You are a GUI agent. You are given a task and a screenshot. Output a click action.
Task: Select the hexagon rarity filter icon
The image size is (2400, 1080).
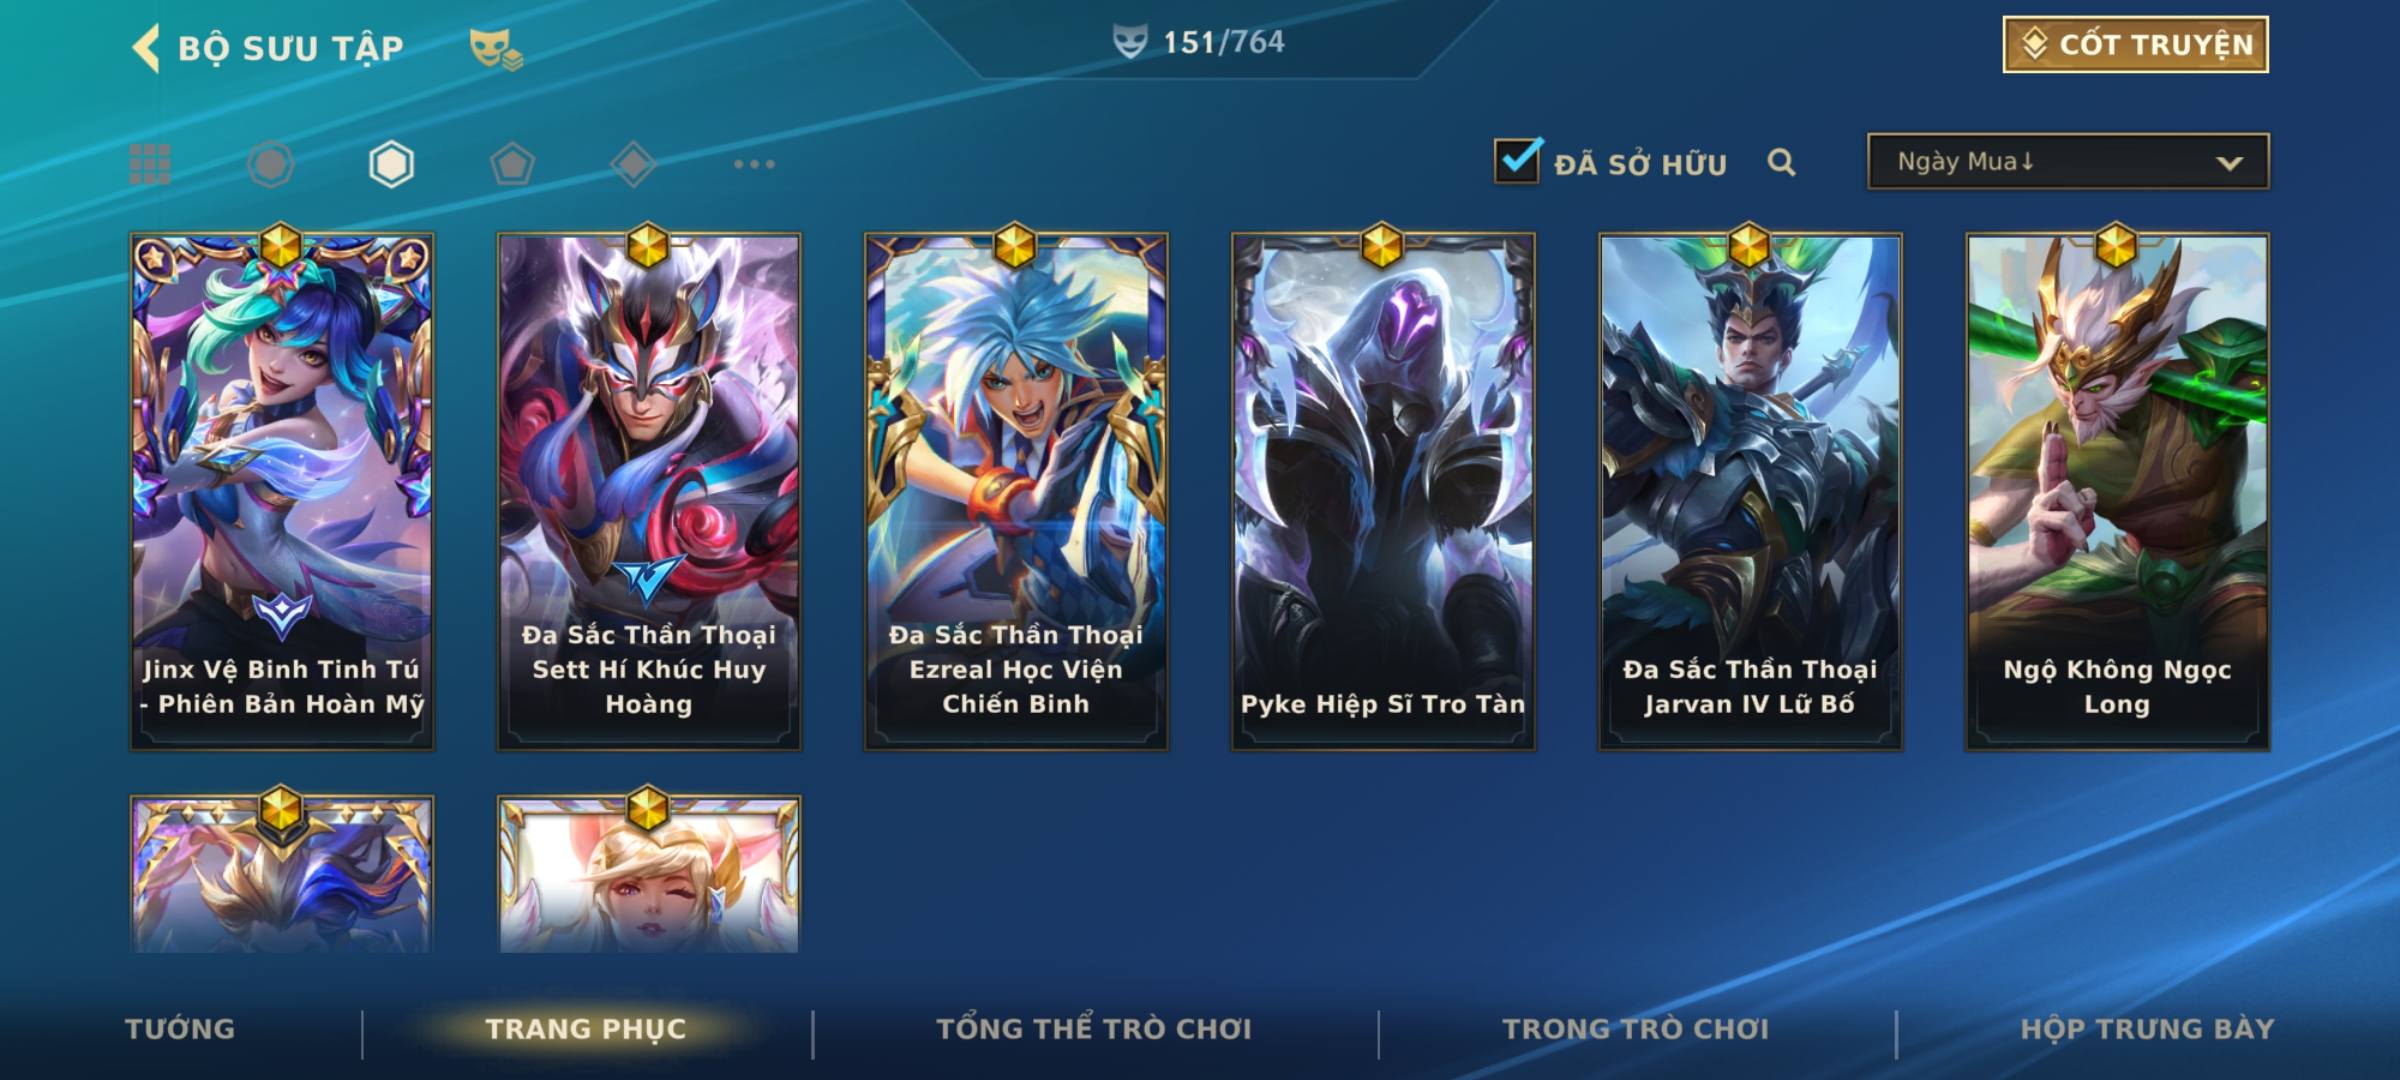click(391, 164)
